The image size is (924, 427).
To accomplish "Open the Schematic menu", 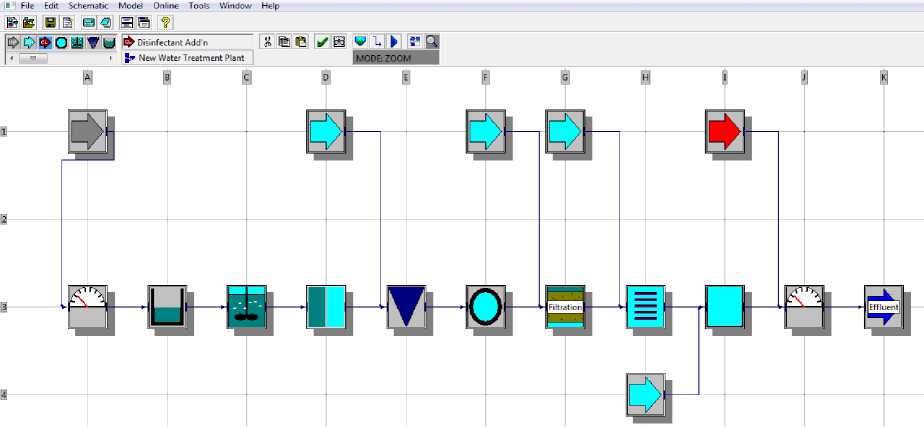I will click(88, 6).
